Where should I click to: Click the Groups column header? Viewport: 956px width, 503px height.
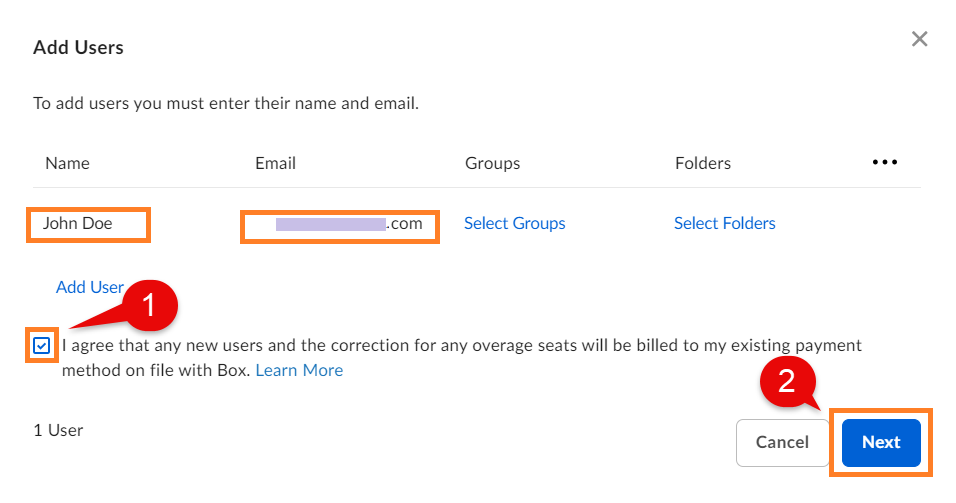point(492,163)
